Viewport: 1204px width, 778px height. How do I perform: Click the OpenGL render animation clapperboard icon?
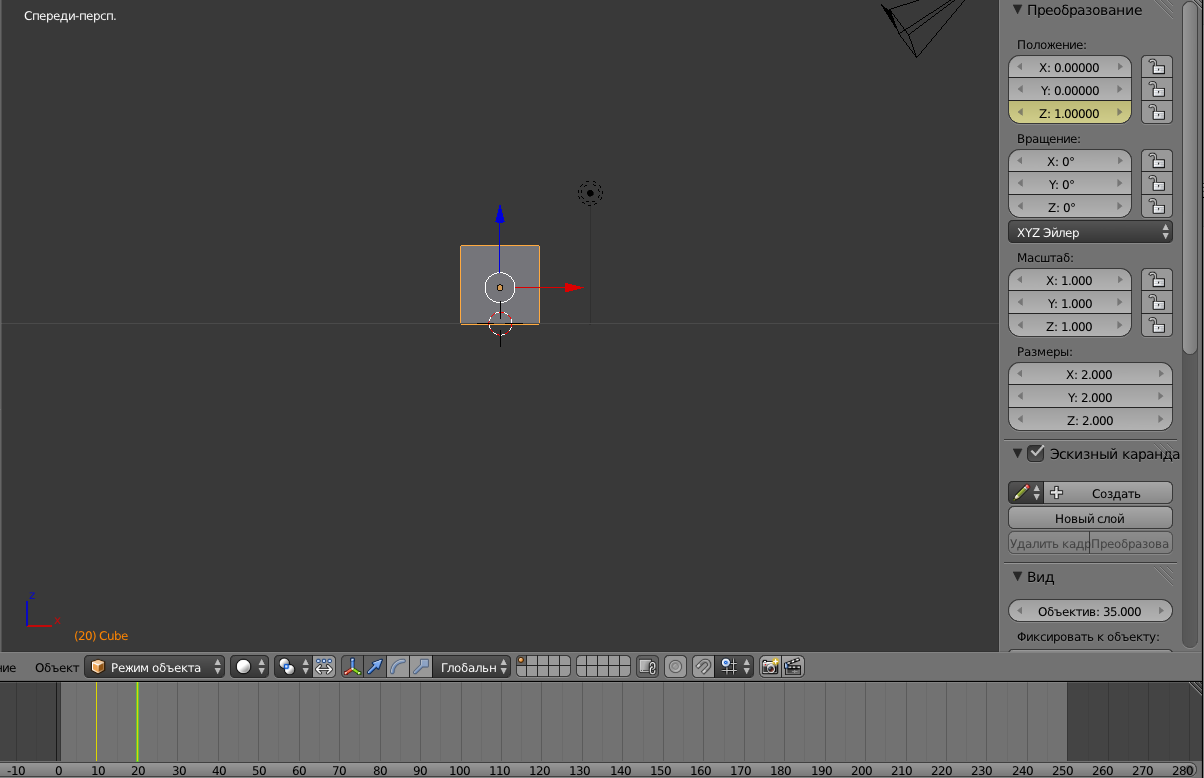pos(792,666)
